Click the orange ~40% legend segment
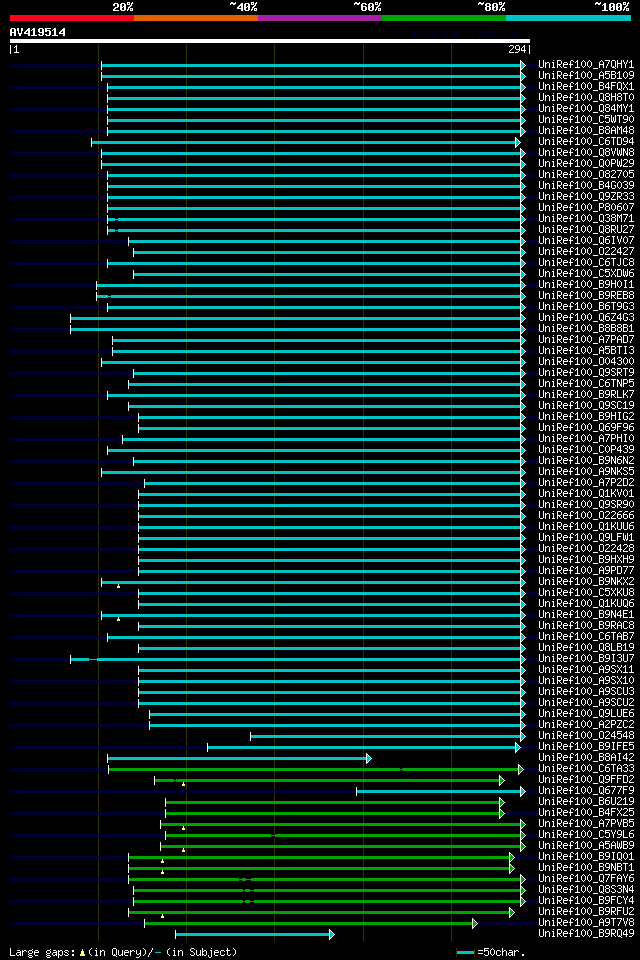Image resolution: width=640 pixels, height=960 pixels. click(196, 18)
